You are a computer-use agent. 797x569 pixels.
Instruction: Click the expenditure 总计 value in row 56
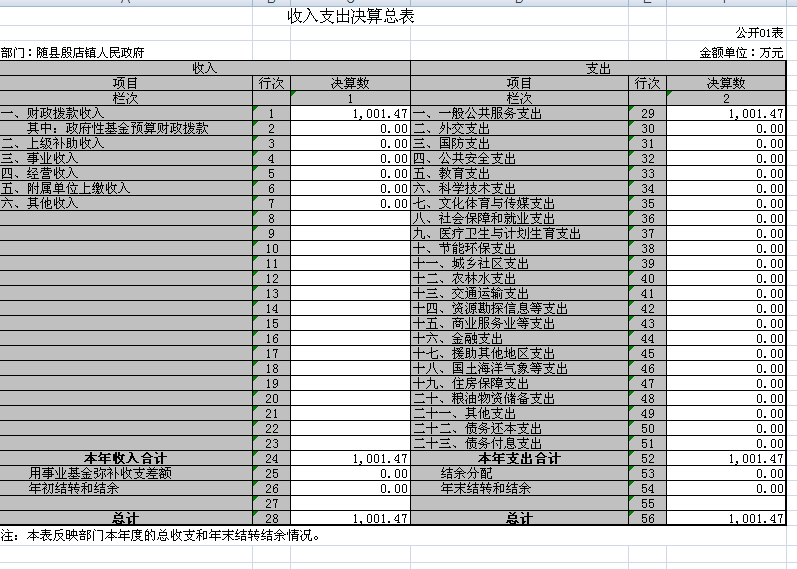[x=726, y=518]
